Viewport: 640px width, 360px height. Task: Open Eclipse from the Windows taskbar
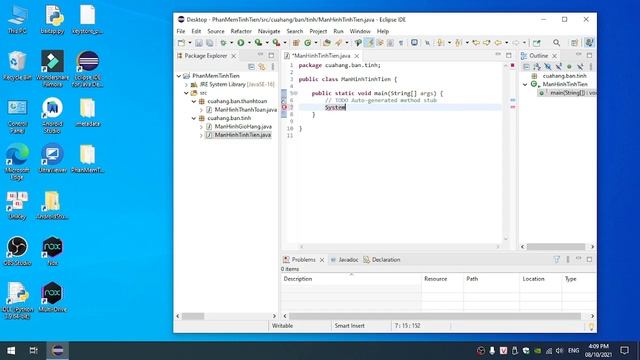pos(58,351)
